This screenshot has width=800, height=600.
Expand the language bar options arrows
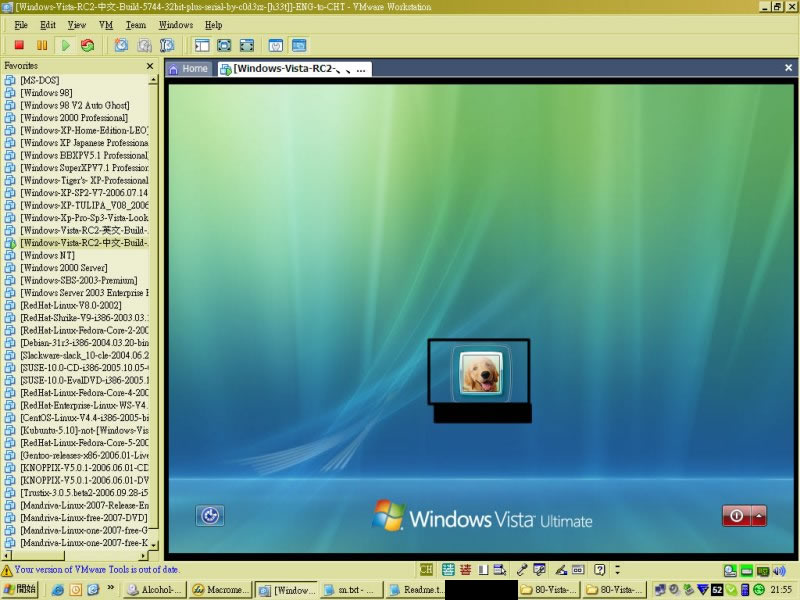(617, 569)
